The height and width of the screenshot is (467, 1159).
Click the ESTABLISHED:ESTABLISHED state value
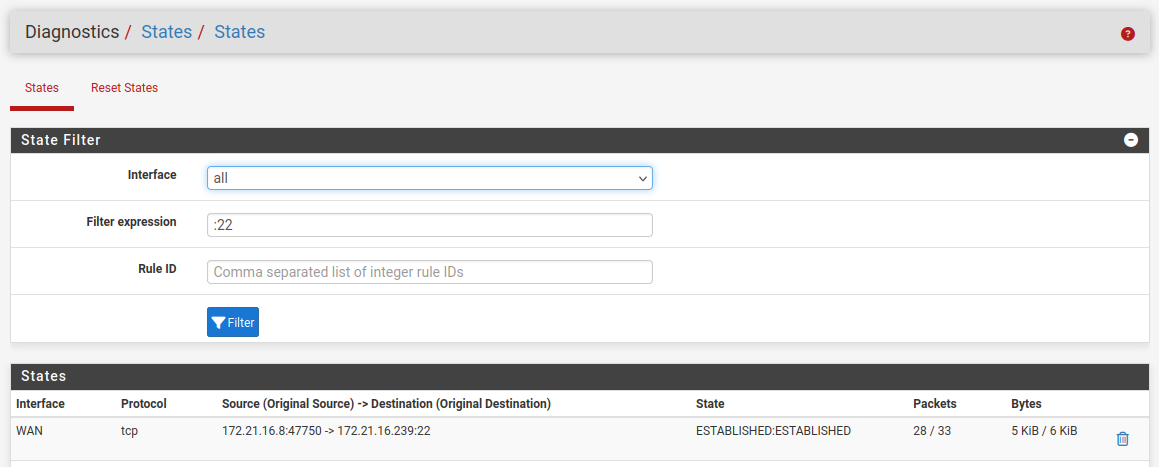pos(773,430)
